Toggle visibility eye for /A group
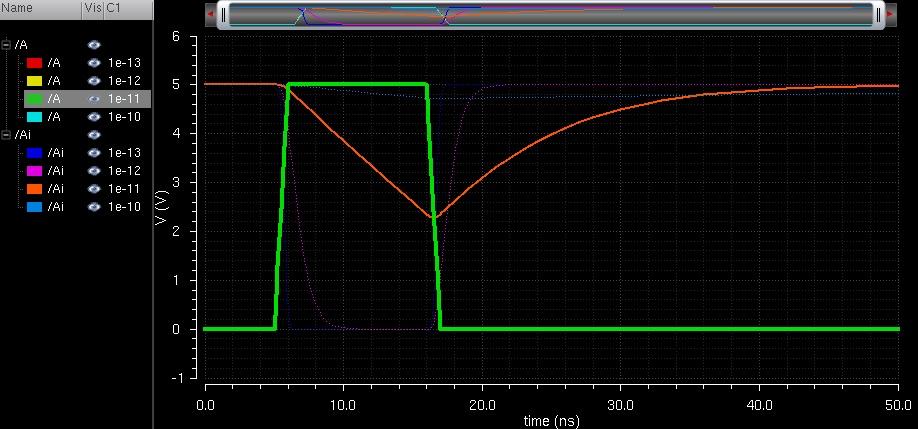Viewport: 918px width, 429px height. click(x=94, y=45)
